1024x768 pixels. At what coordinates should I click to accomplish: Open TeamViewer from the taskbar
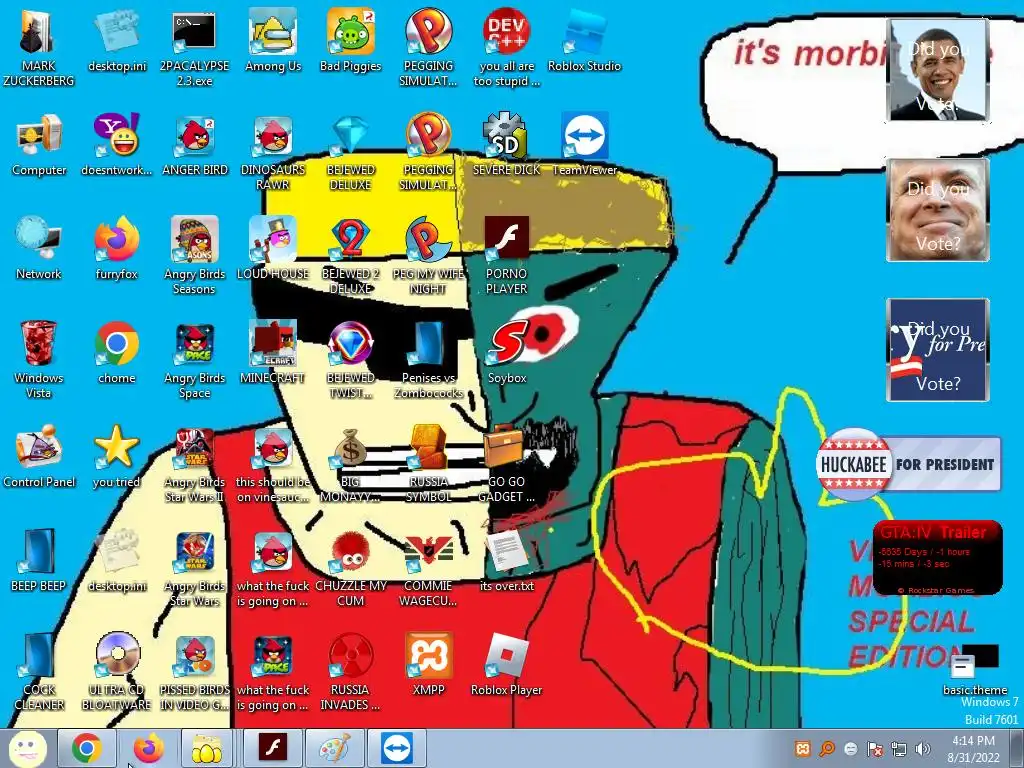[396, 748]
